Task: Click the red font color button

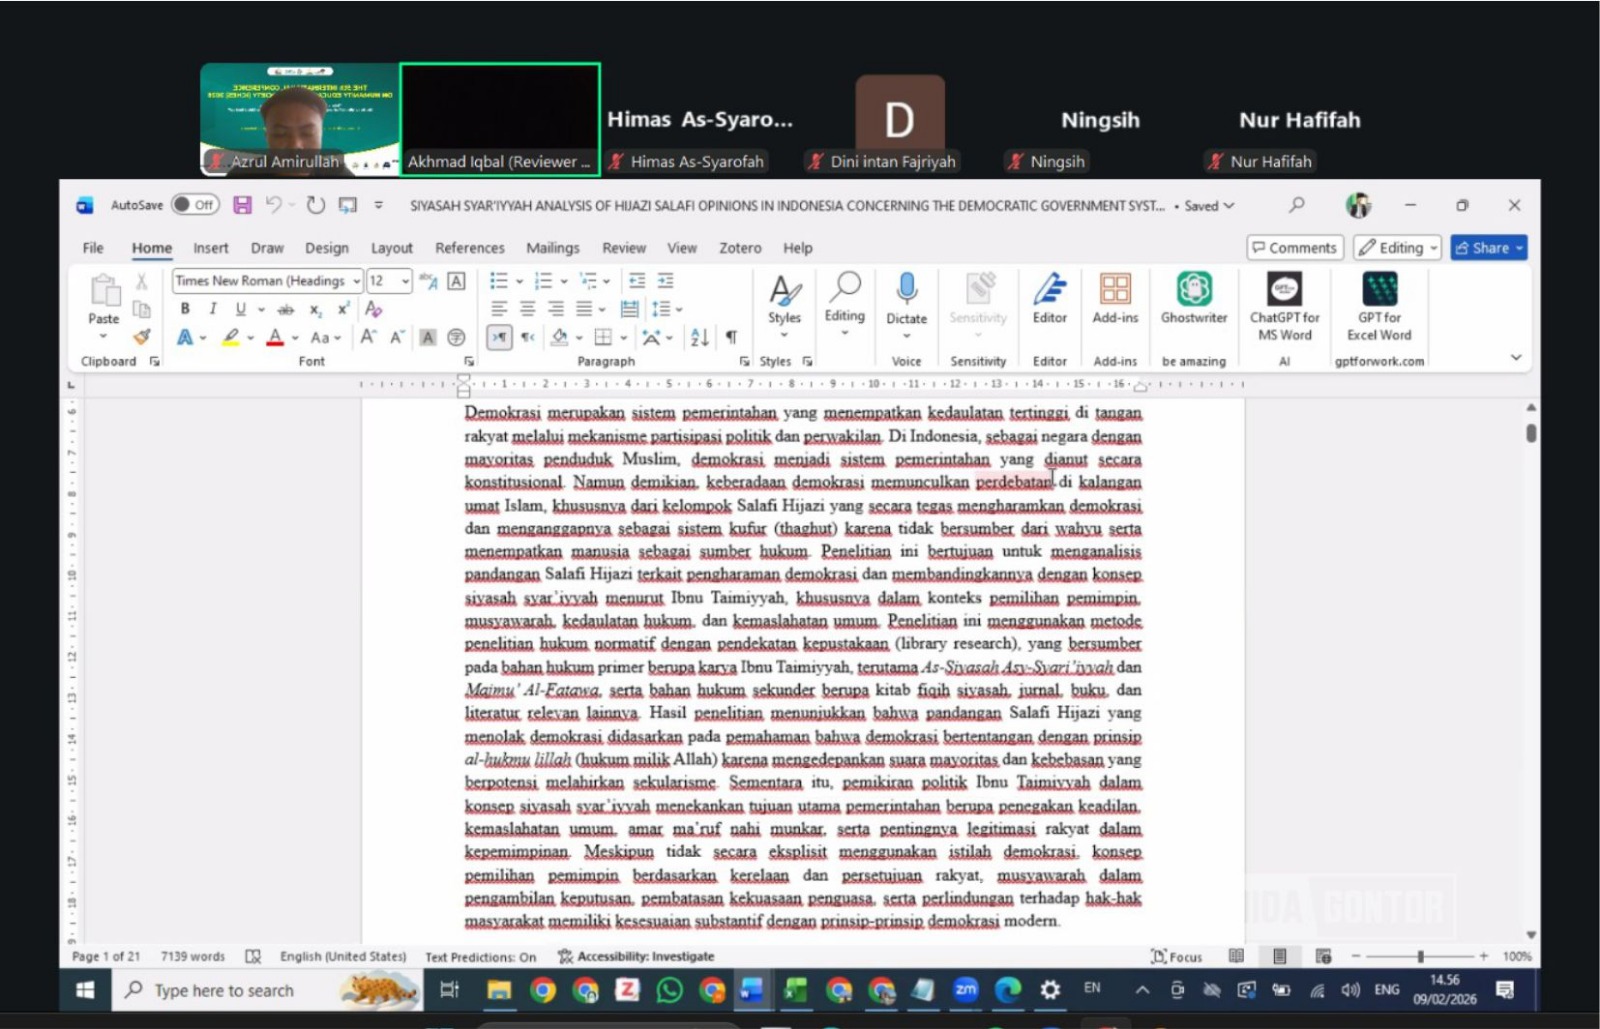Action: pyautogui.click(x=275, y=337)
